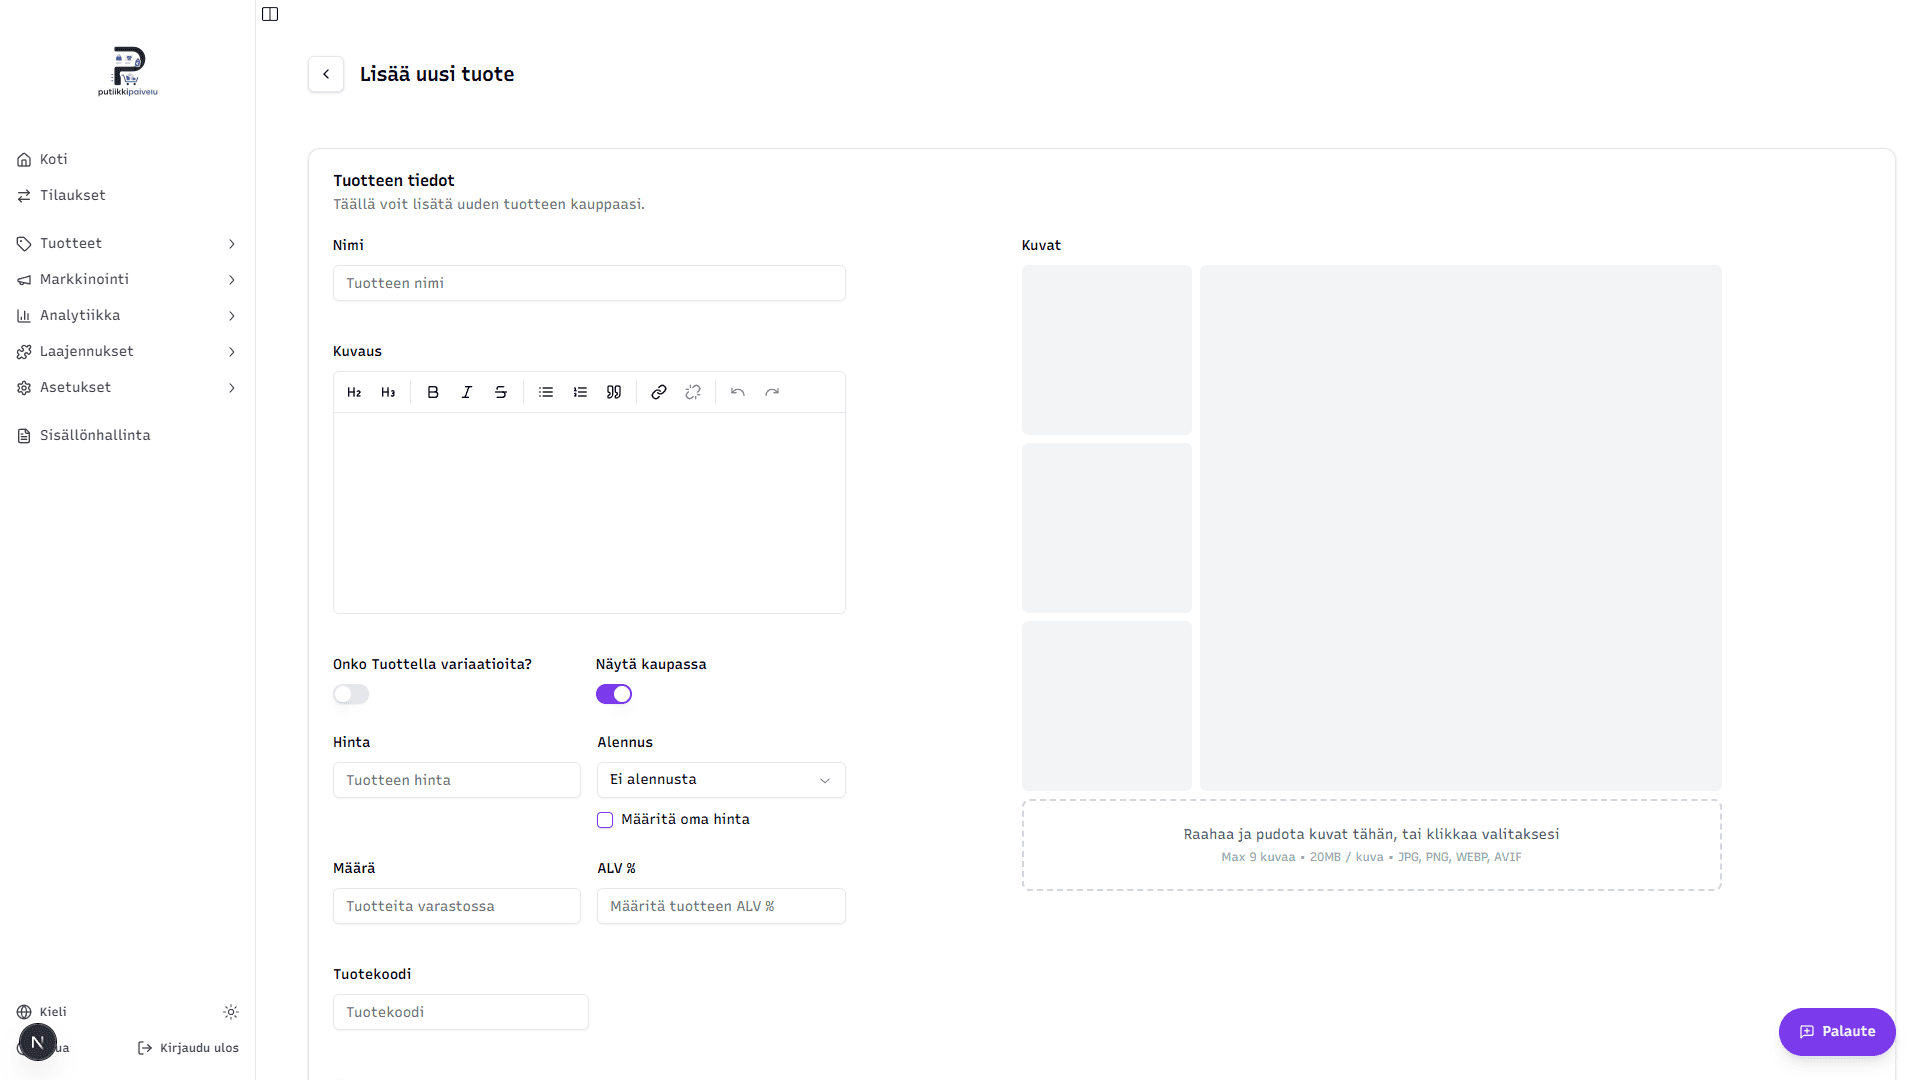Undo the last editor change
This screenshot has width=1920, height=1080.
(738, 392)
